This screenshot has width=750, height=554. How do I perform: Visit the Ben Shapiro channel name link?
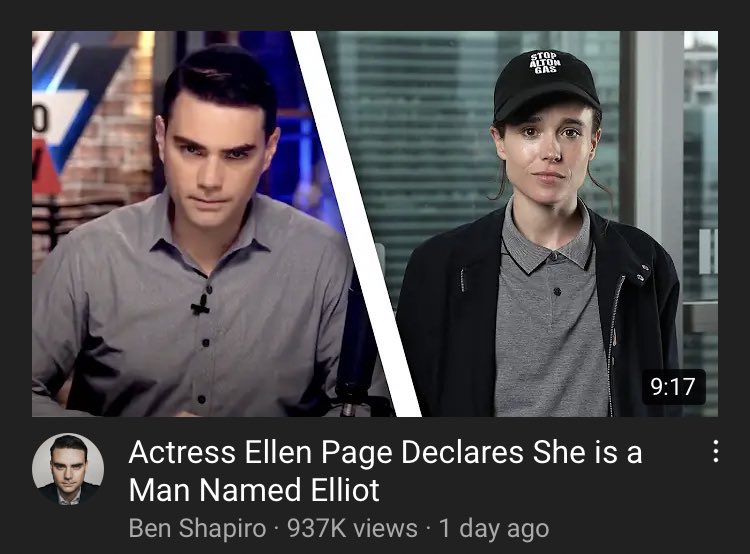(x=197, y=529)
